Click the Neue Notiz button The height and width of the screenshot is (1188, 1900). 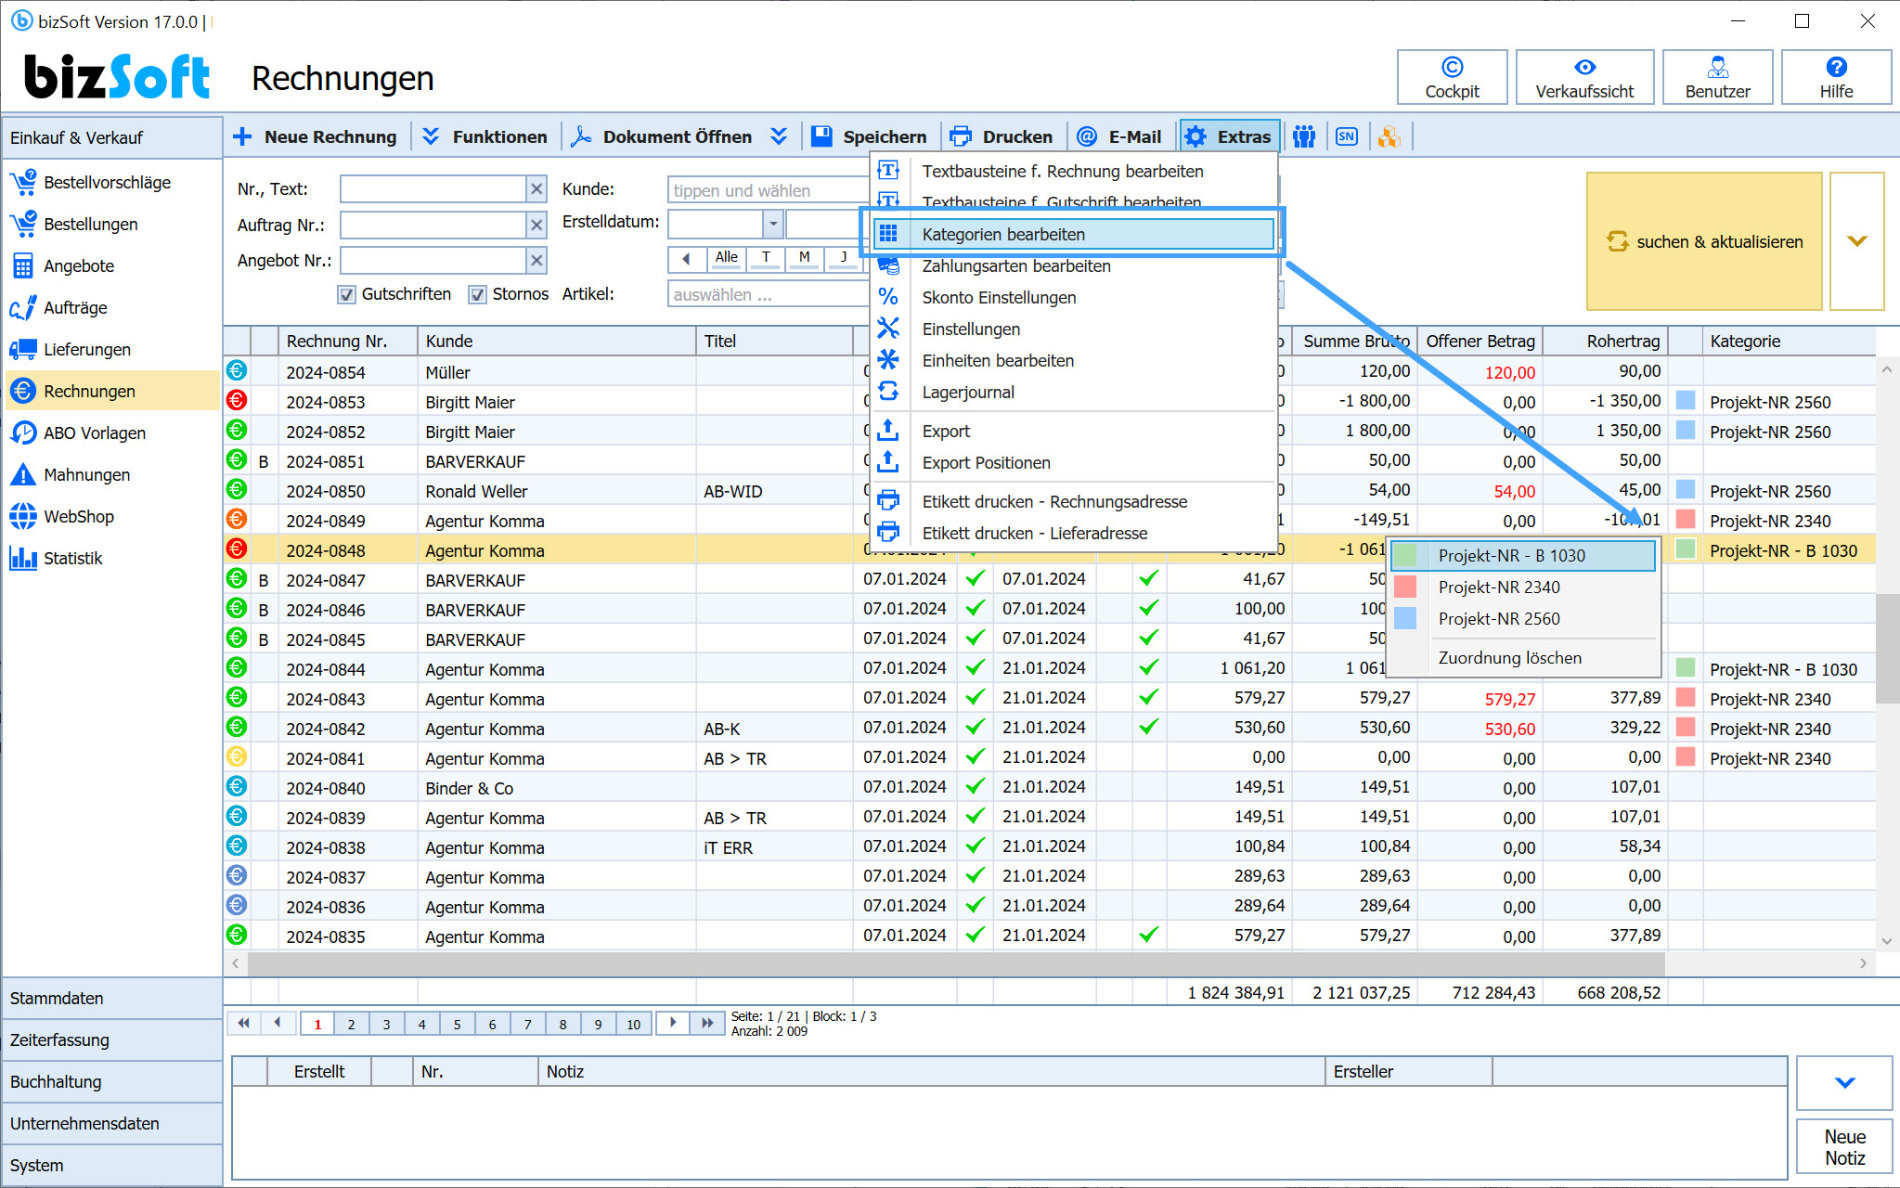coord(1845,1148)
